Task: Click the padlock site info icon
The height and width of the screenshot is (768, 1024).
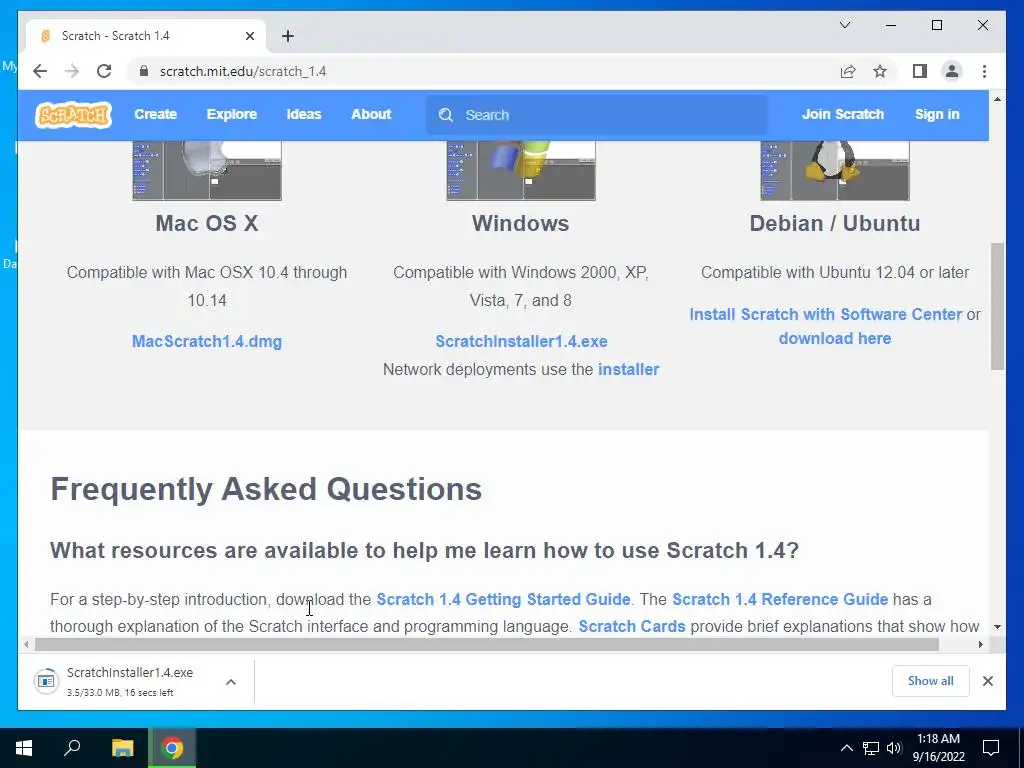Action: (x=144, y=71)
